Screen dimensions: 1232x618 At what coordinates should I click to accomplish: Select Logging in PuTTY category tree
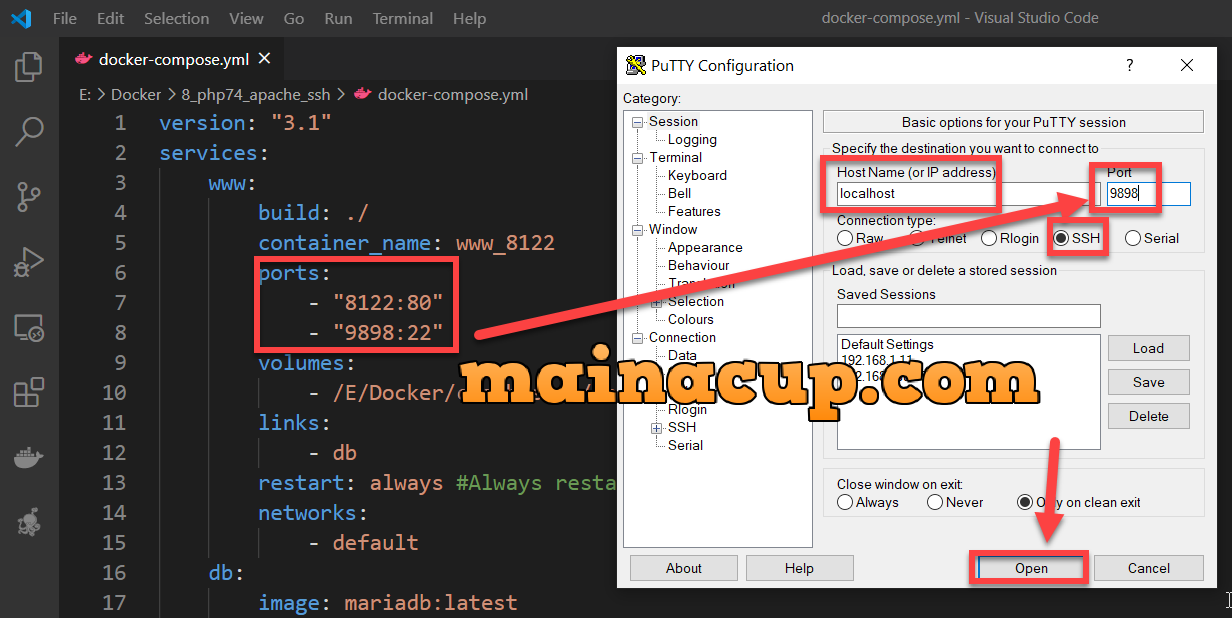point(692,139)
